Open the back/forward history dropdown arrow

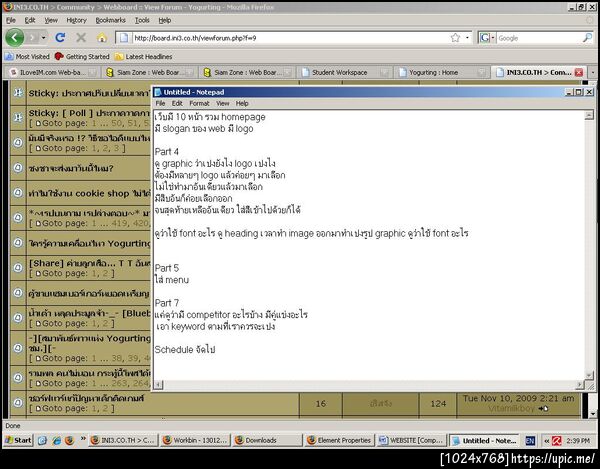43,37
